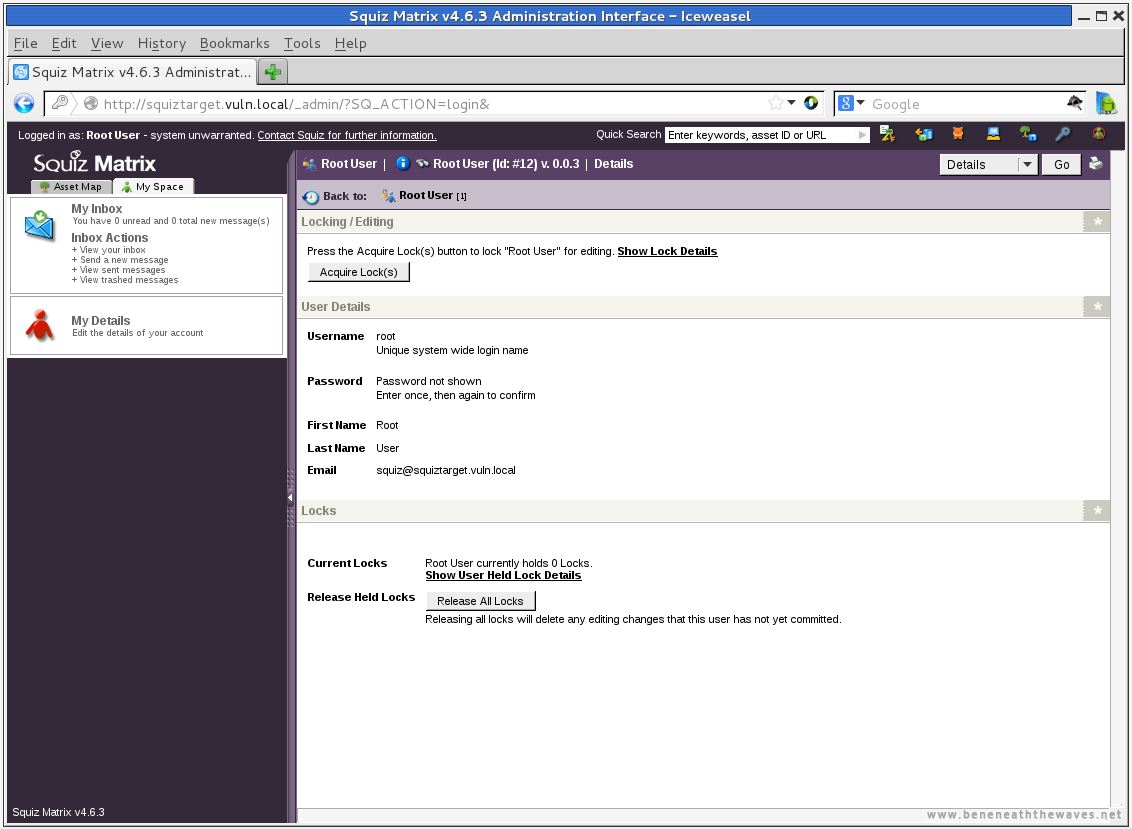Click View trashed messages

point(129,280)
